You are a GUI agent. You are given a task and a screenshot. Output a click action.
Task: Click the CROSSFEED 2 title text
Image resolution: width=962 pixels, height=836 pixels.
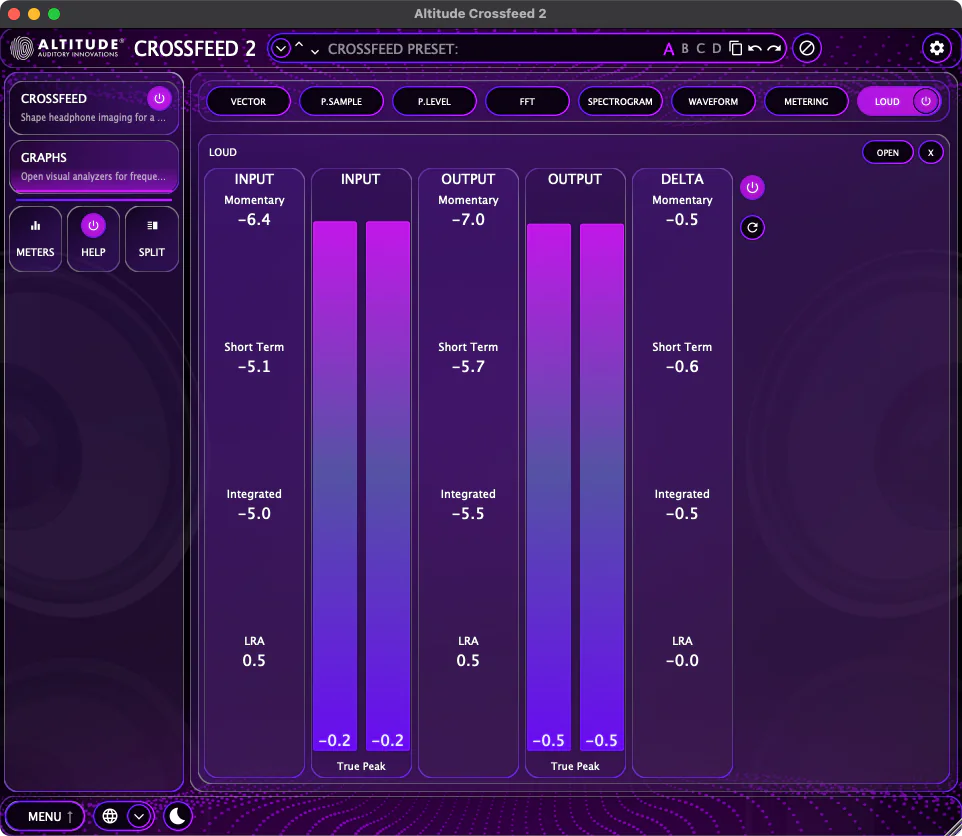coord(194,48)
